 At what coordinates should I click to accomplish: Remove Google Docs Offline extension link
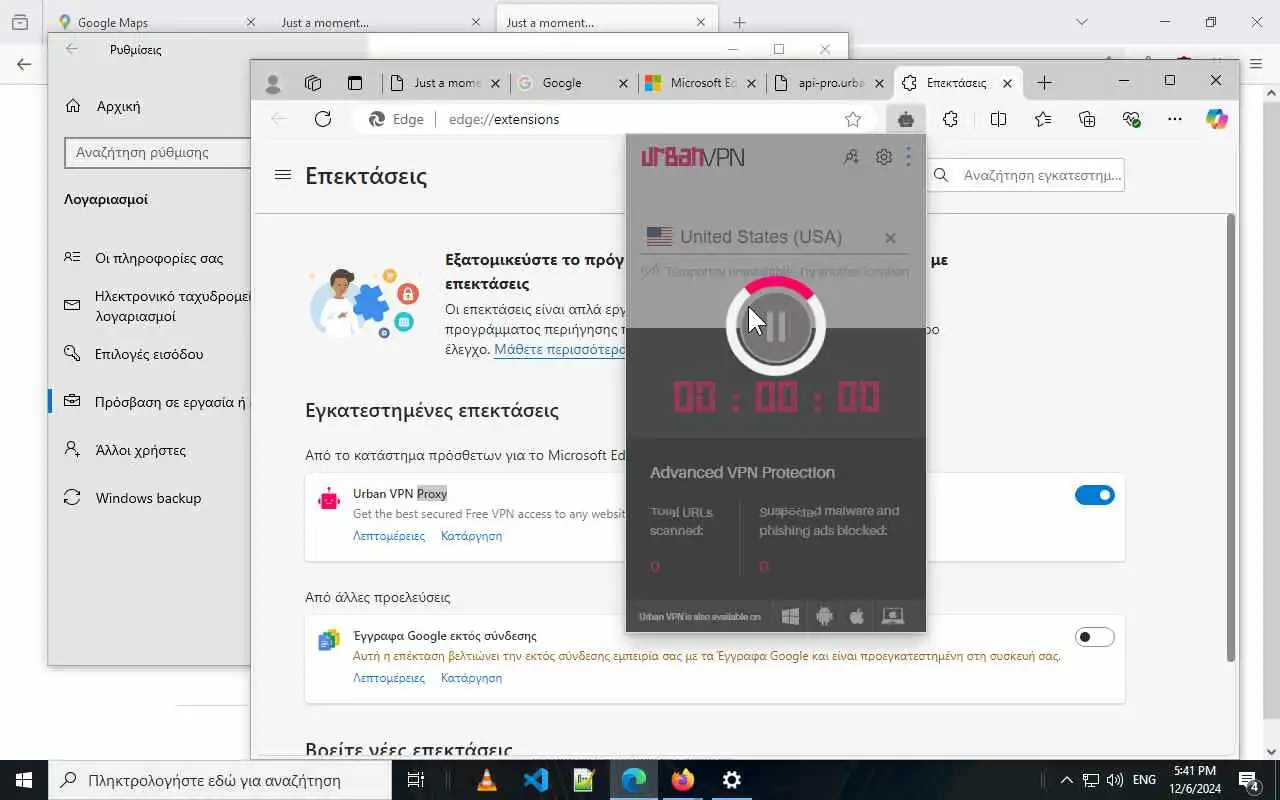(x=471, y=678)
